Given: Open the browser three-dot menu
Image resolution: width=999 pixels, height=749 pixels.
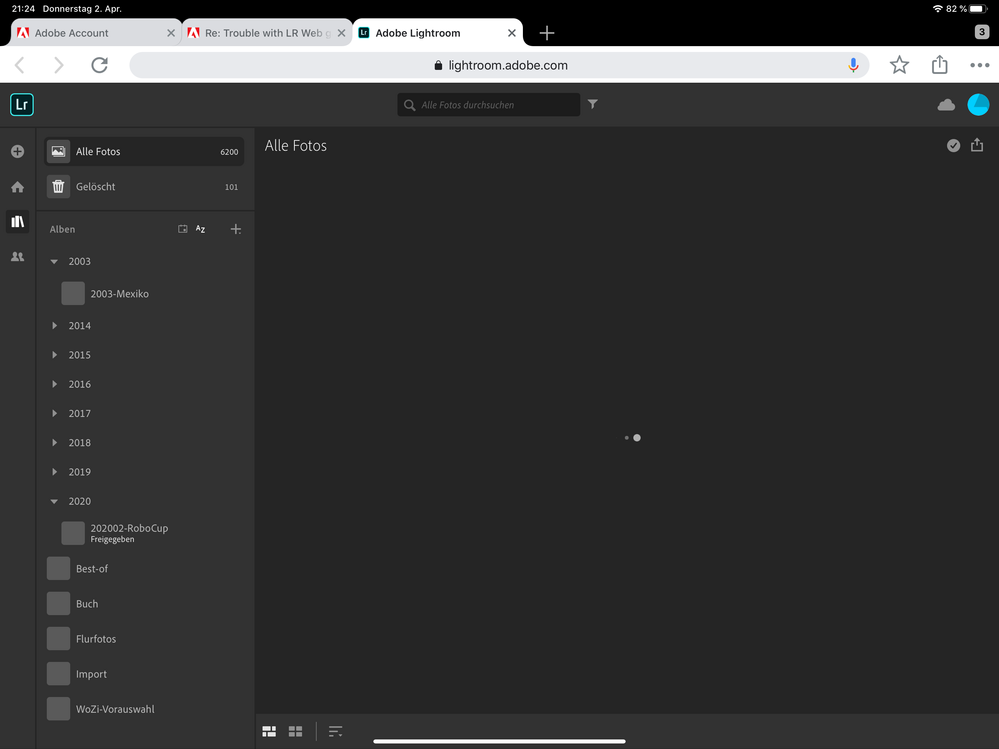Looking at the screenshot, I should point(979,65).
